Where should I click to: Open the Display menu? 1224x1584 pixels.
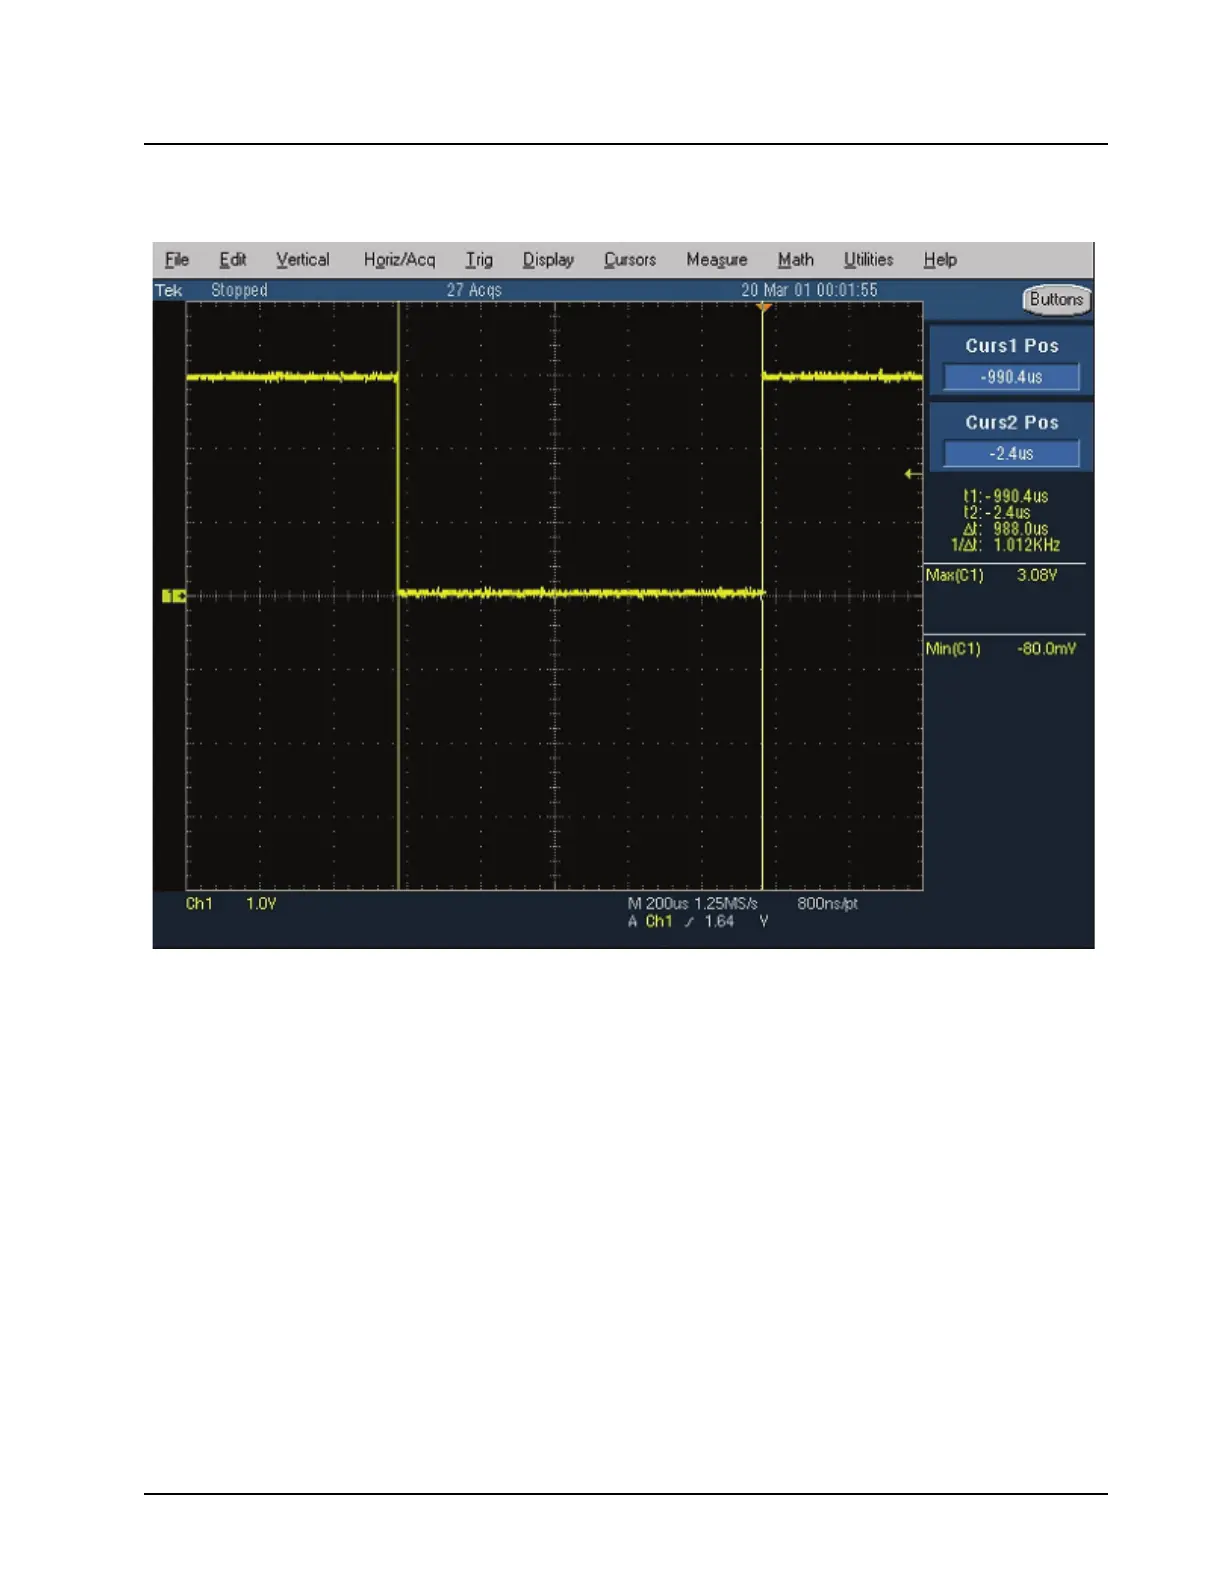(x=548, y=260)
